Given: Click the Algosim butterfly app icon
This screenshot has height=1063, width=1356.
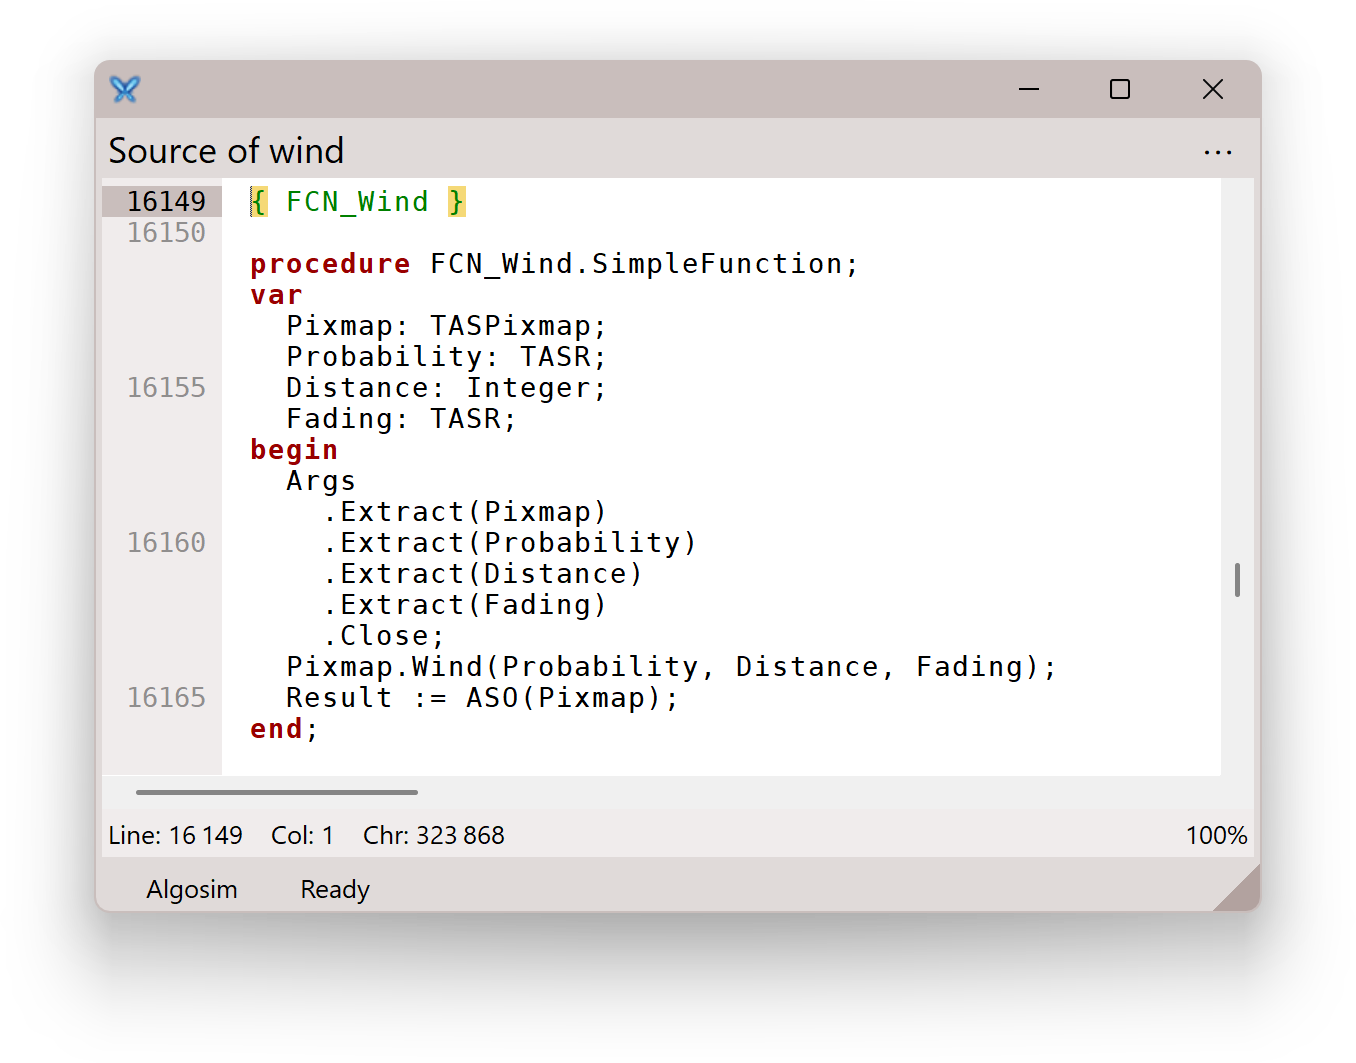Looking at the screenshot, I should 125,89.
